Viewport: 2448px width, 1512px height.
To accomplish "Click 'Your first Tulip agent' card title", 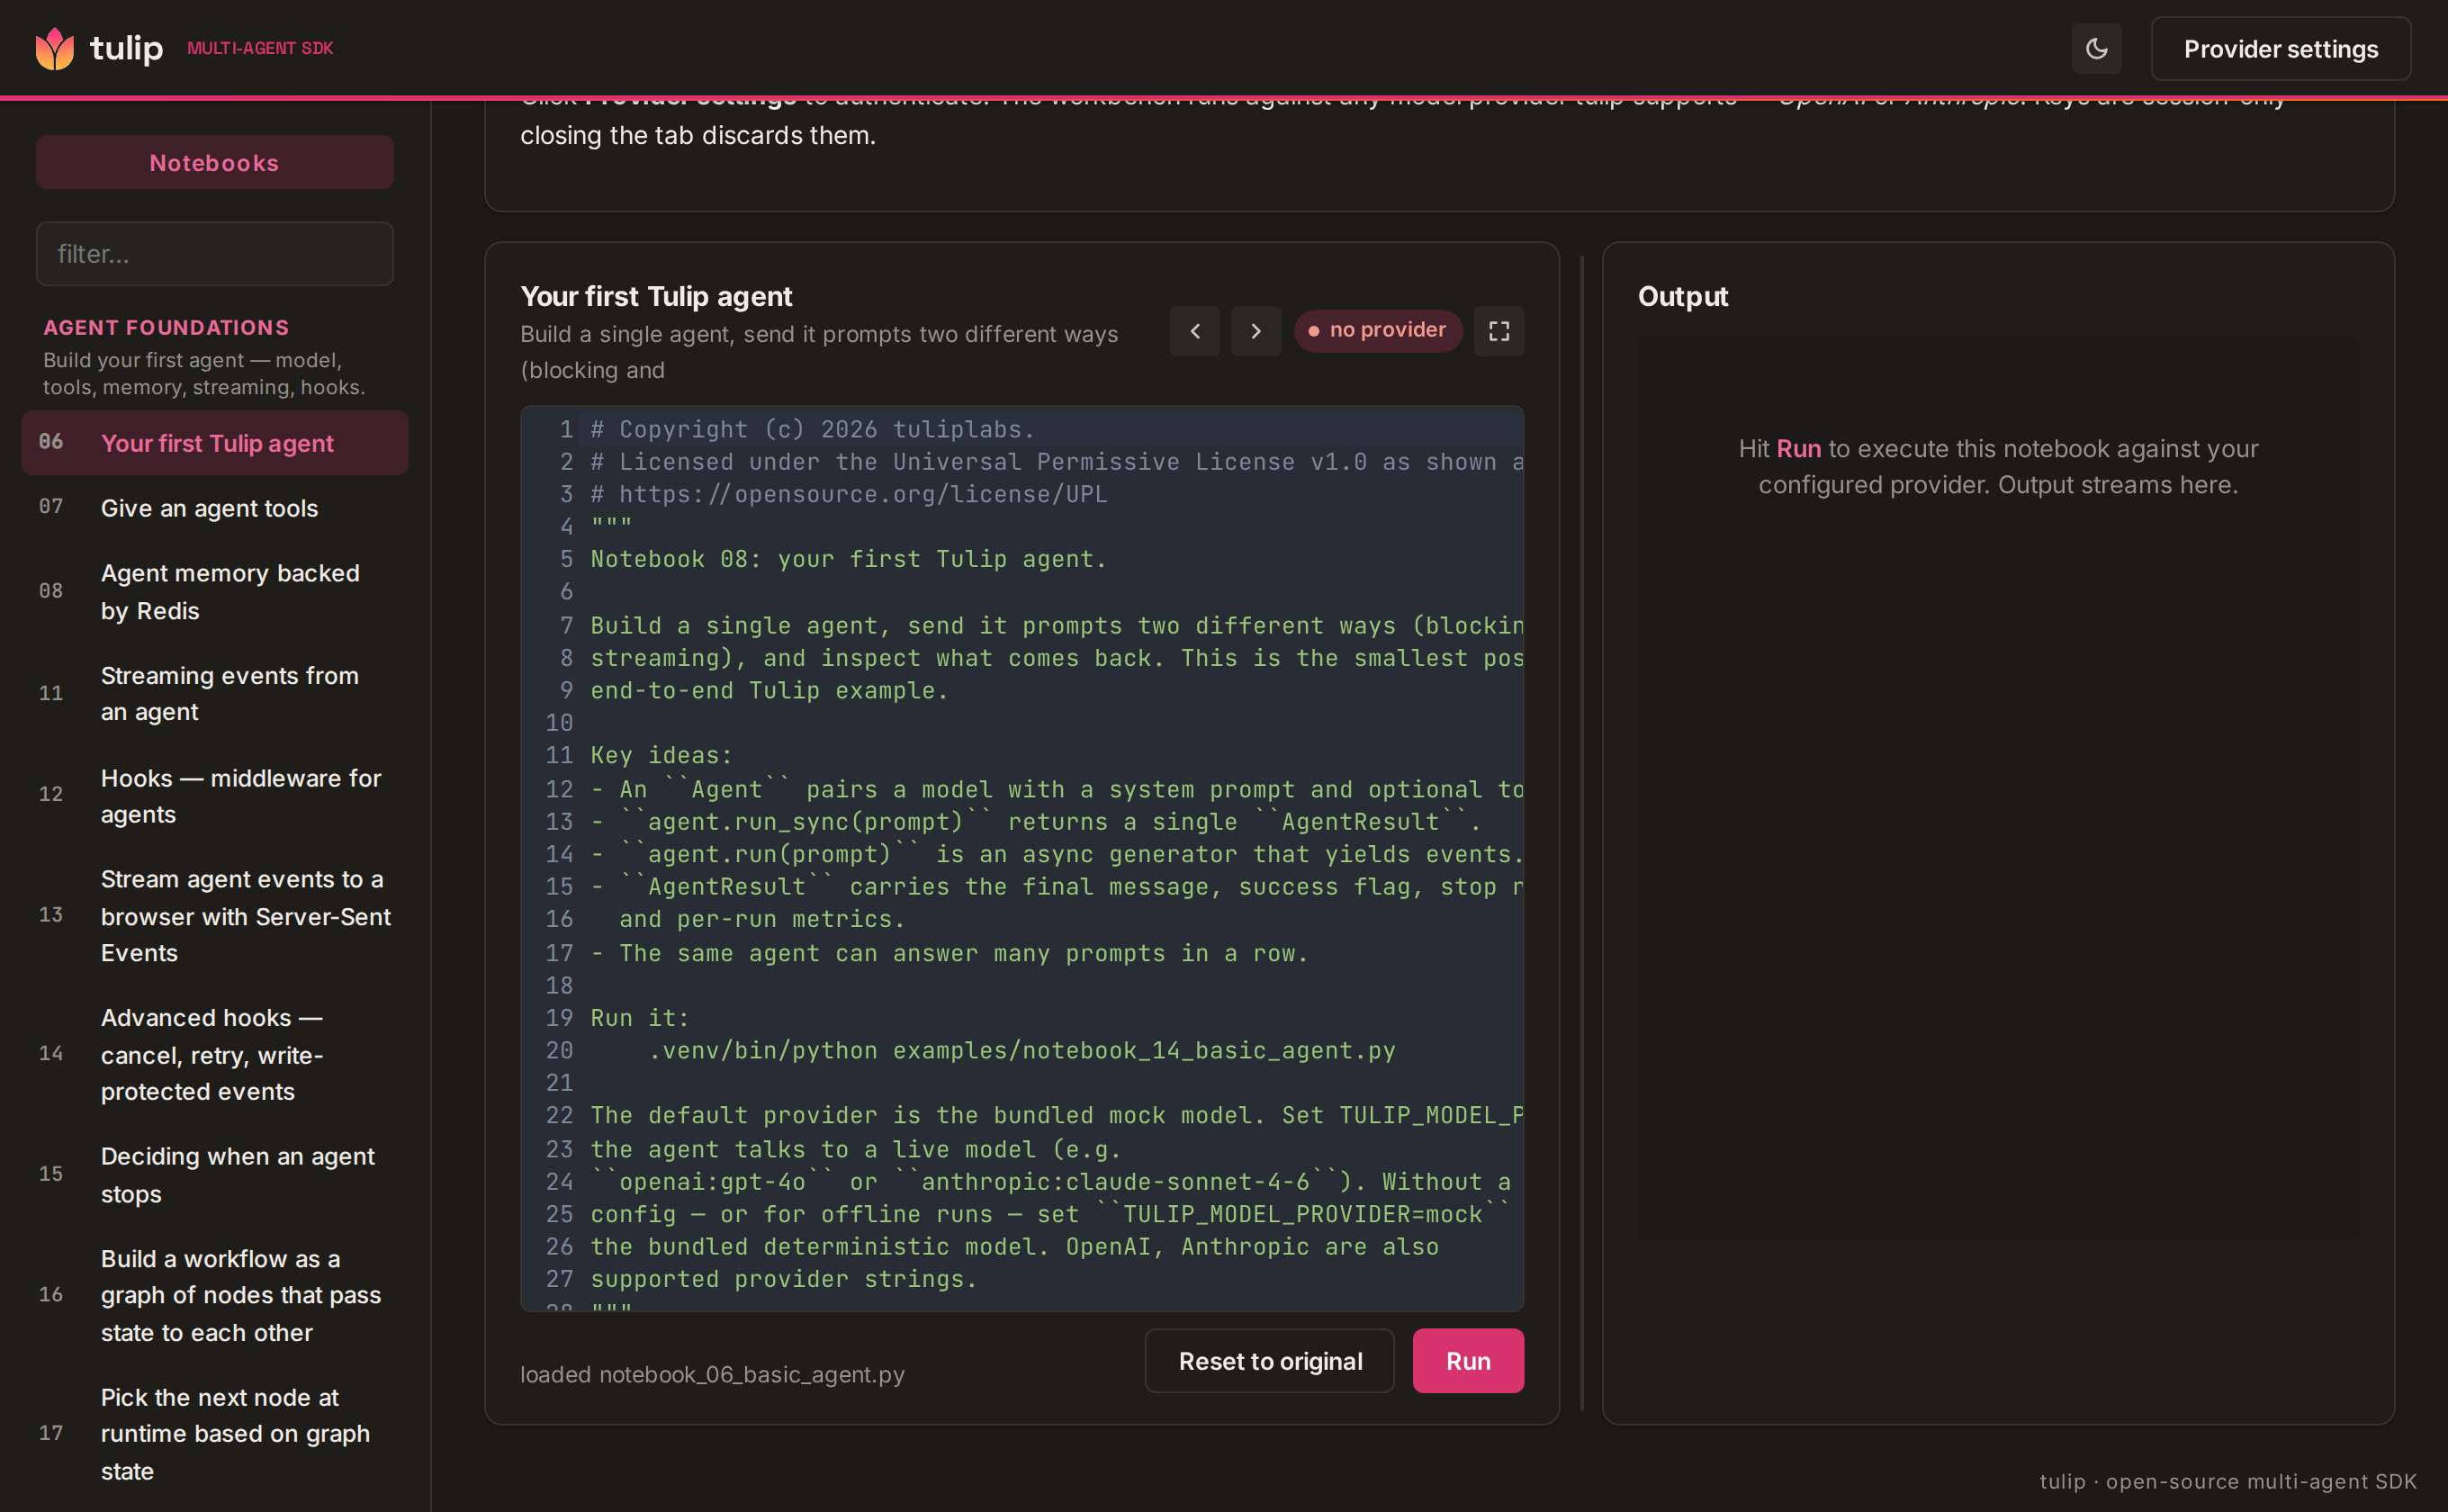I will tap(656, 296).
